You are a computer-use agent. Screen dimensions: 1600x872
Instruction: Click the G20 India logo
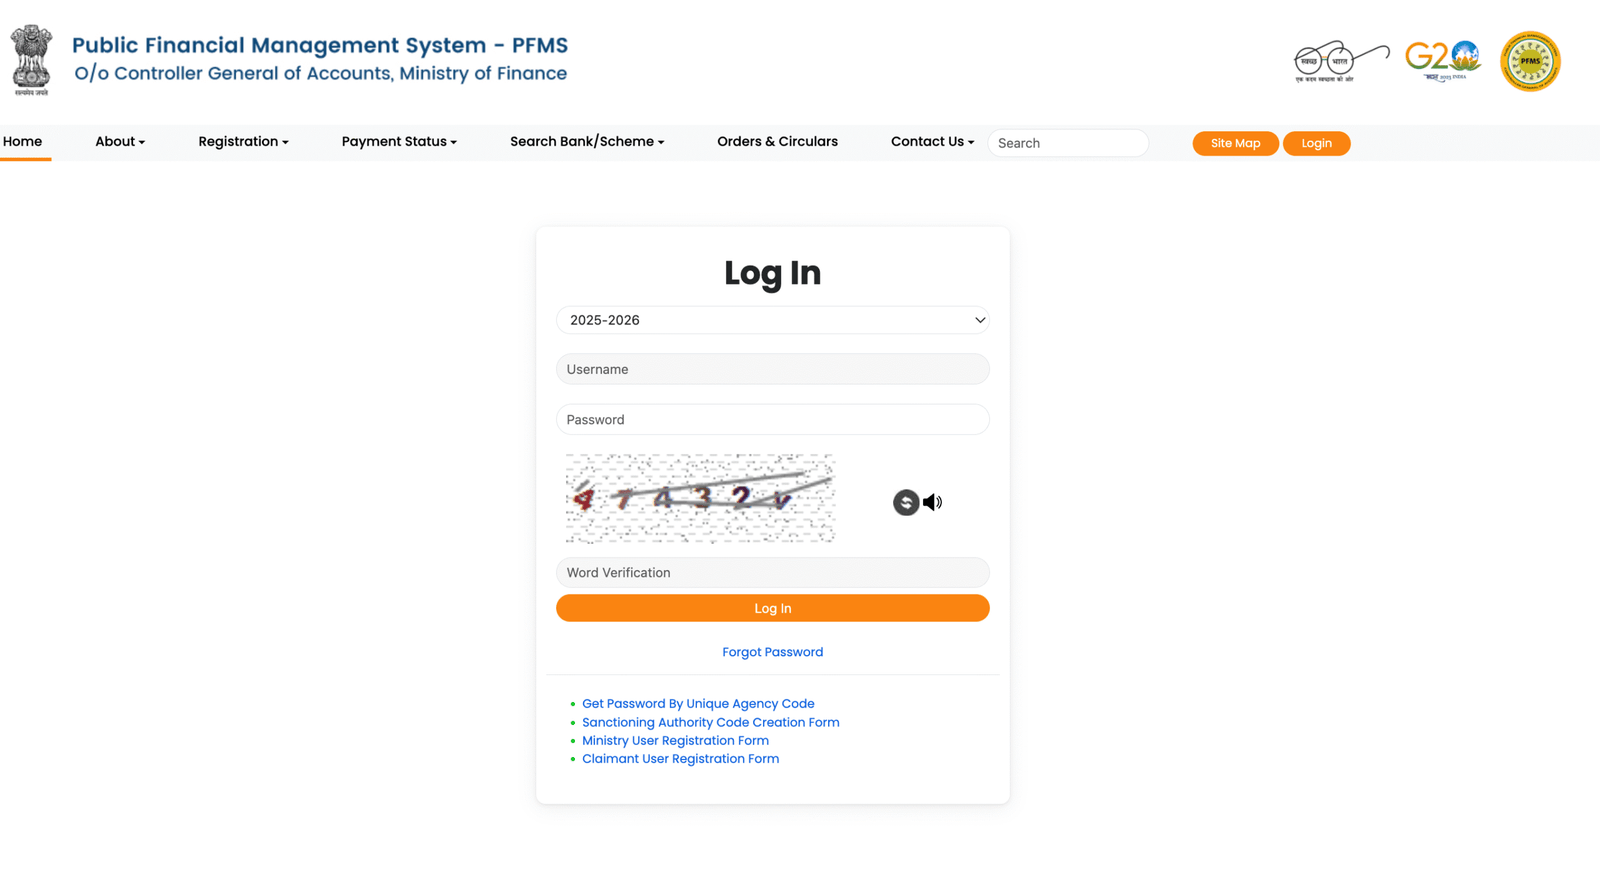(1443, 61)
